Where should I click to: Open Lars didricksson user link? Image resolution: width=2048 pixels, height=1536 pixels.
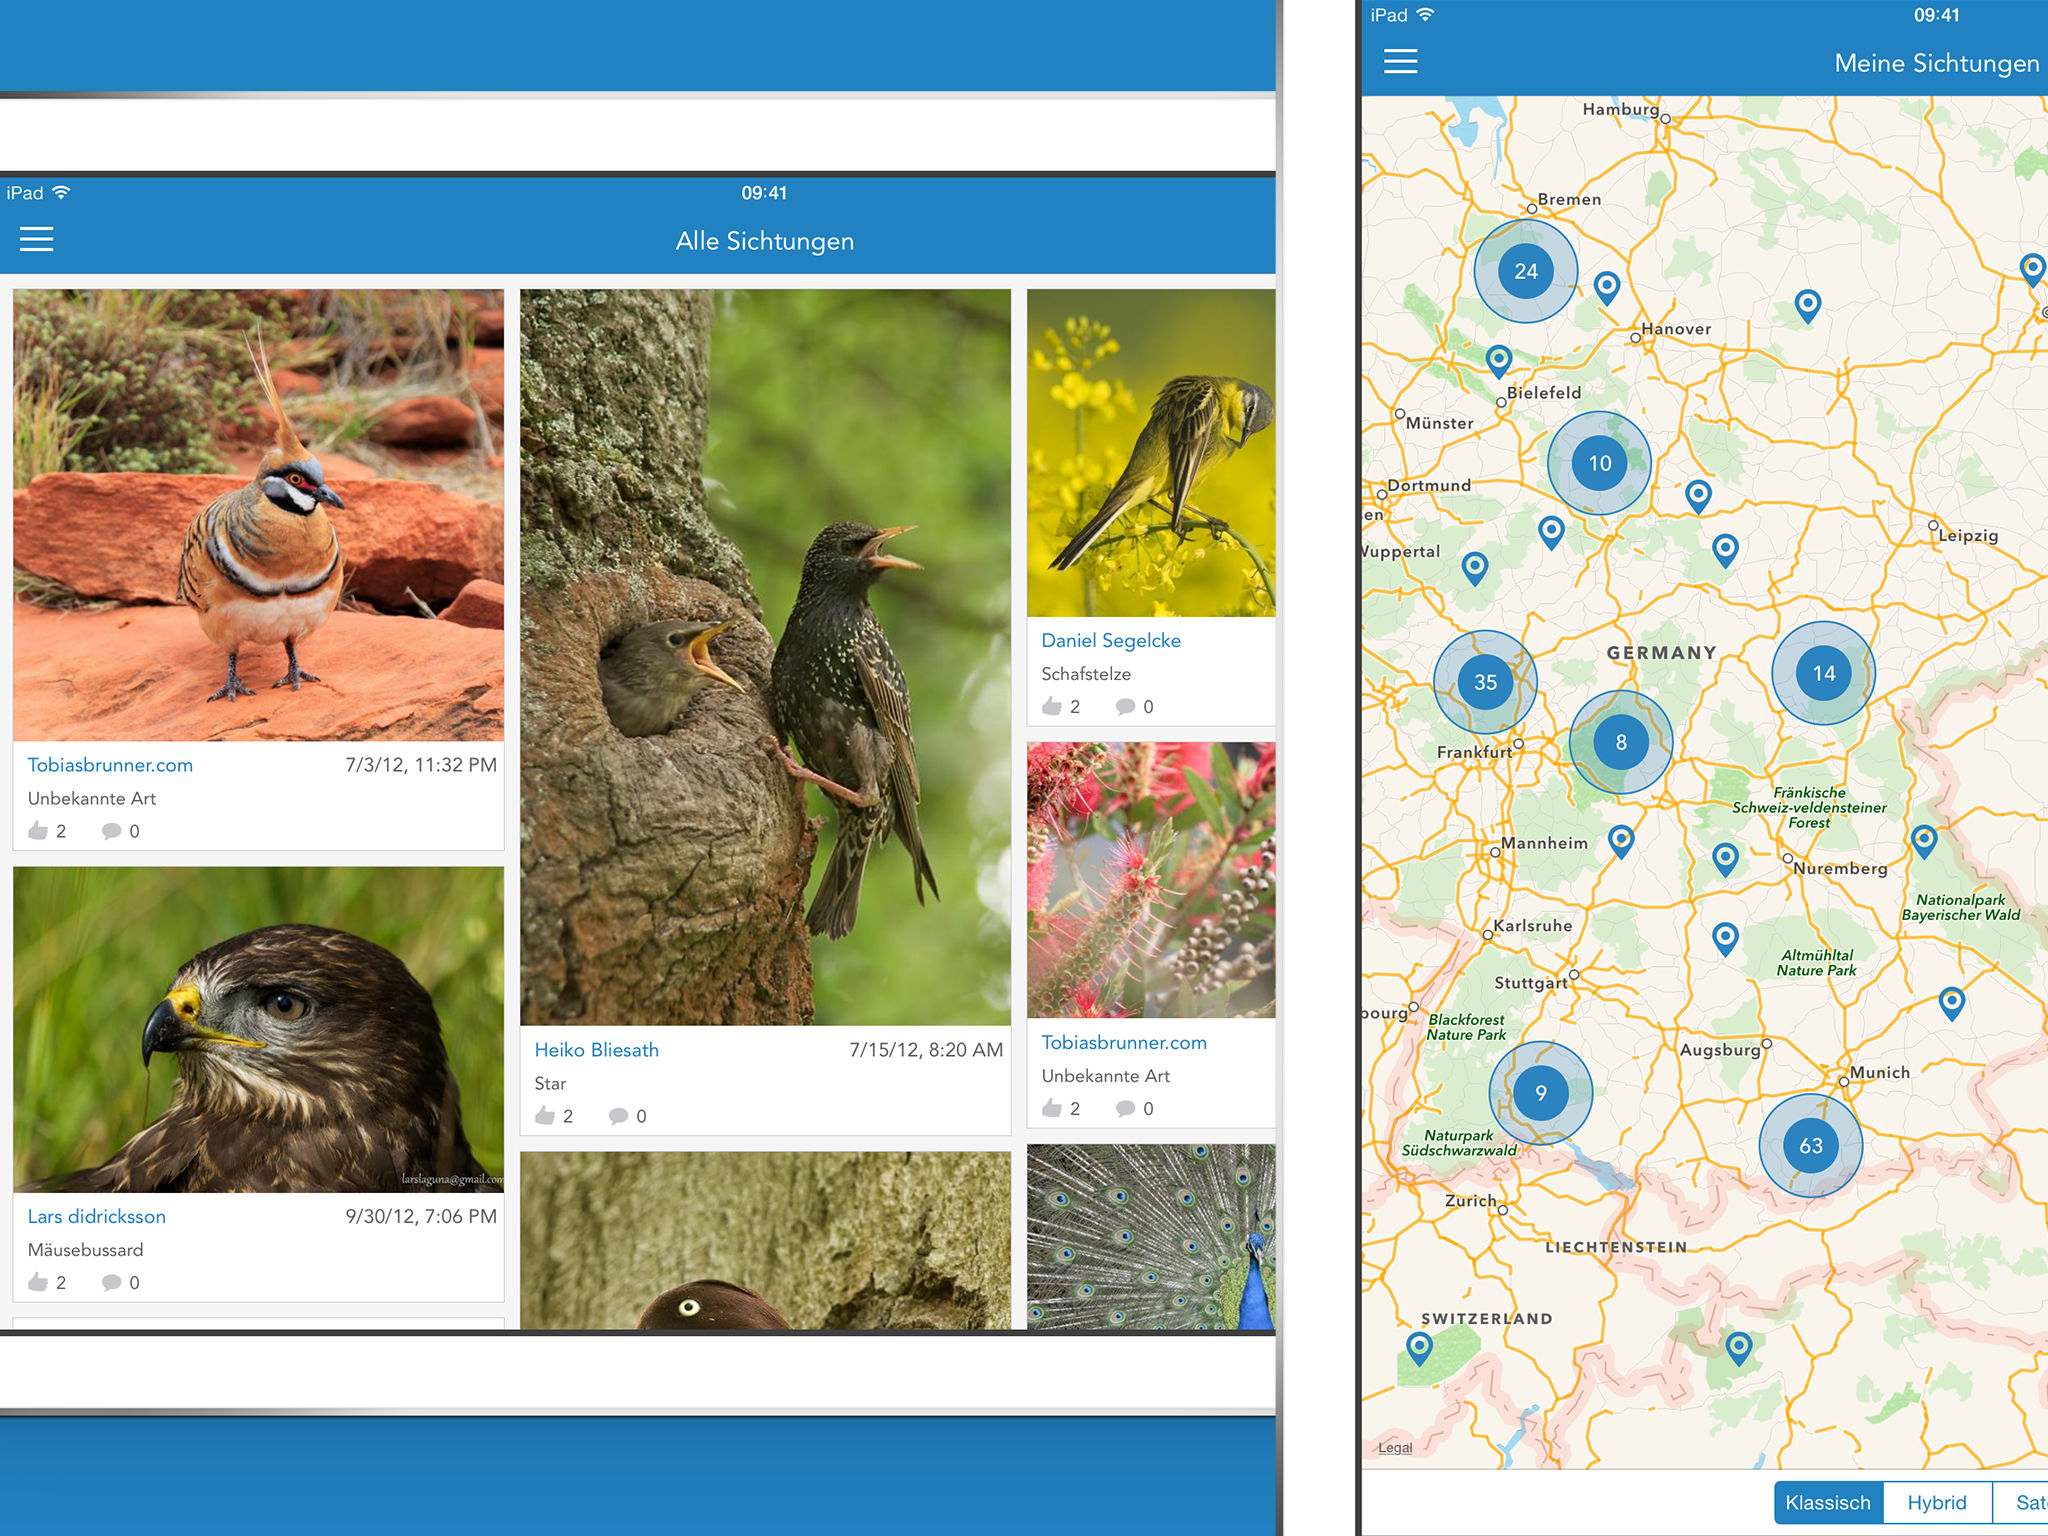pos(97,1217)
